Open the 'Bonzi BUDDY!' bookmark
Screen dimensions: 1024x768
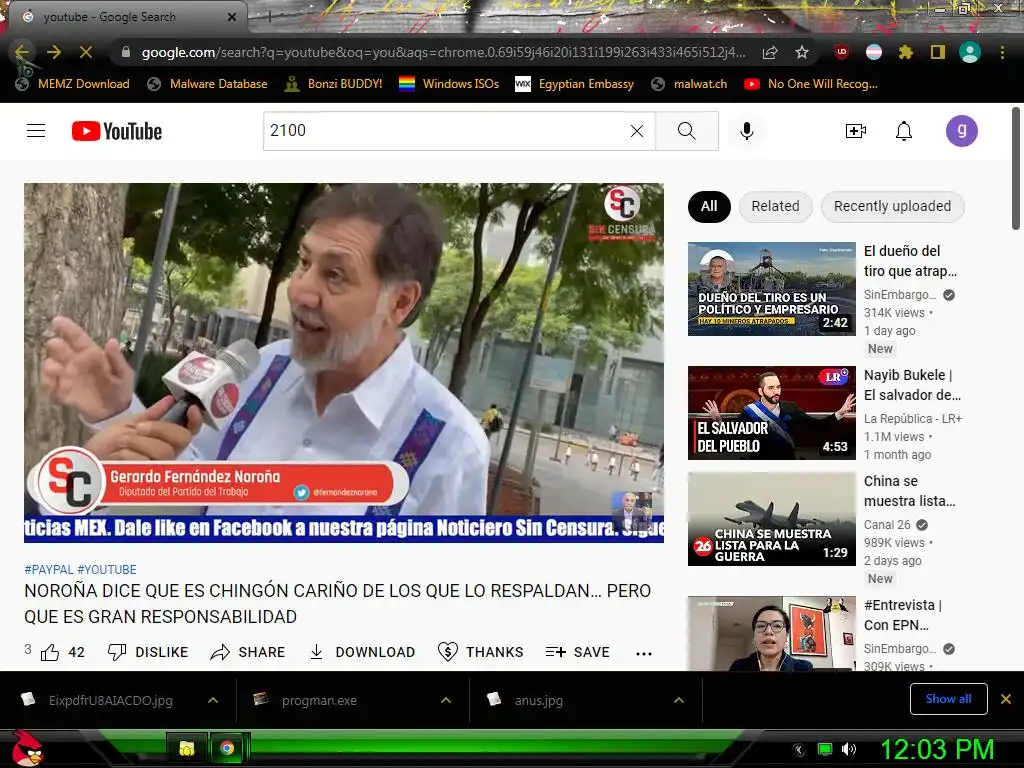click(x=334, y=84)
